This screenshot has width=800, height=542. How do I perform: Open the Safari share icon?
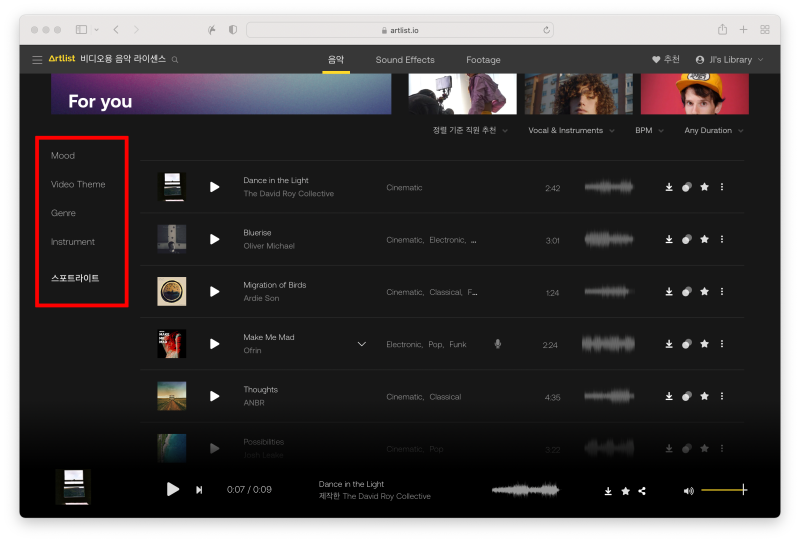722,30
